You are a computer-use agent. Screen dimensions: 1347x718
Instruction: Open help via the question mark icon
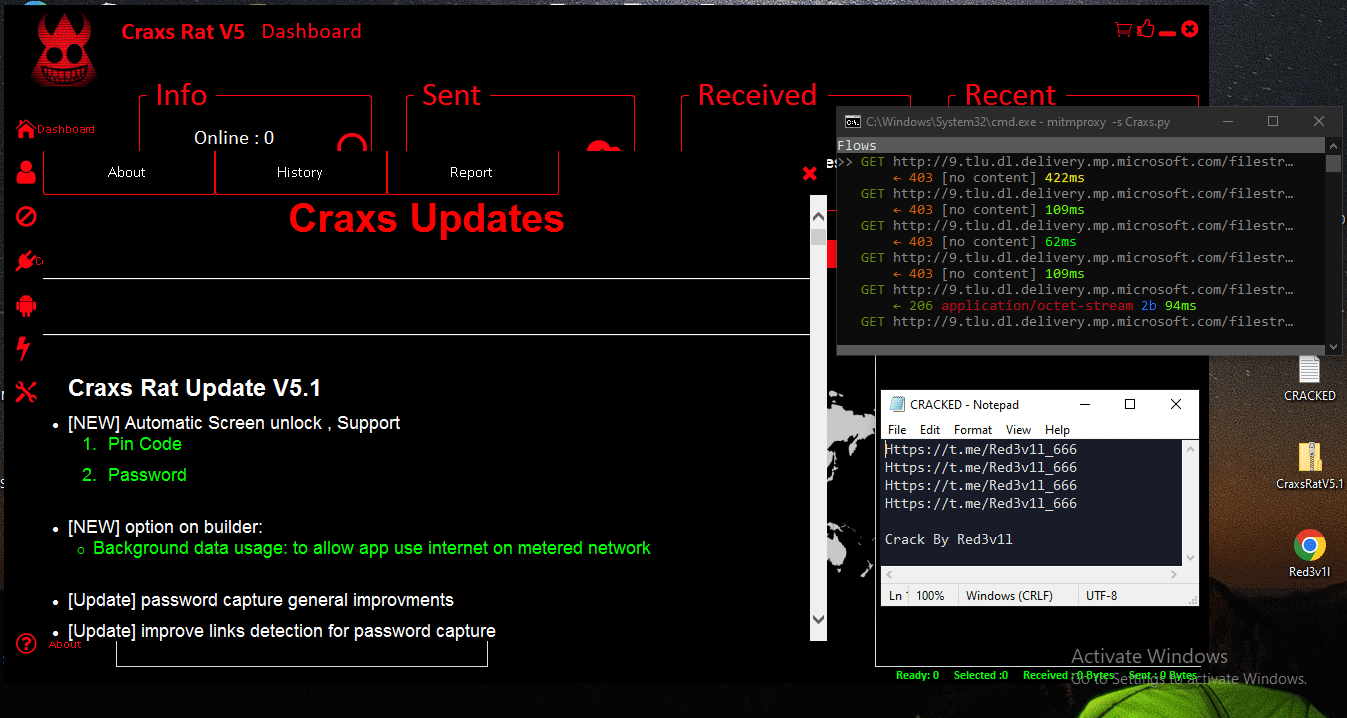(x=25, y=643)
